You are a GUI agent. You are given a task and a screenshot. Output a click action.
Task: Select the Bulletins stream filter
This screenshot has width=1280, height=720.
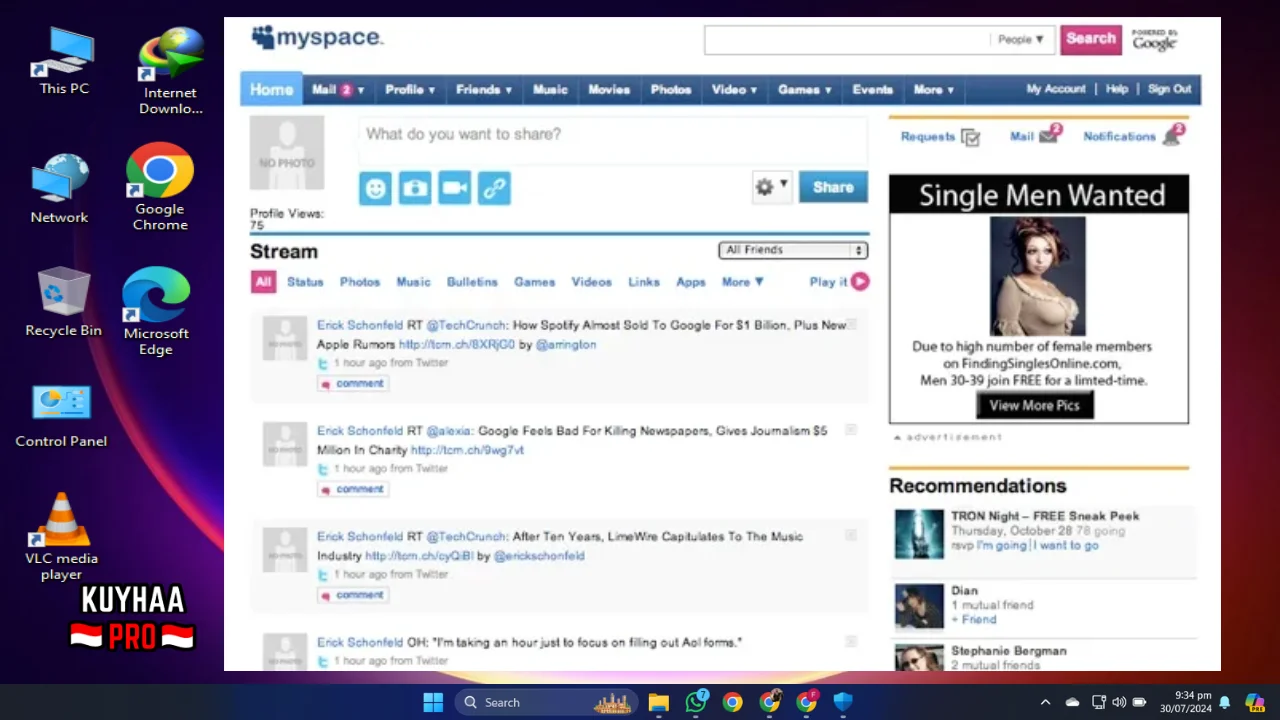[472, 282]
